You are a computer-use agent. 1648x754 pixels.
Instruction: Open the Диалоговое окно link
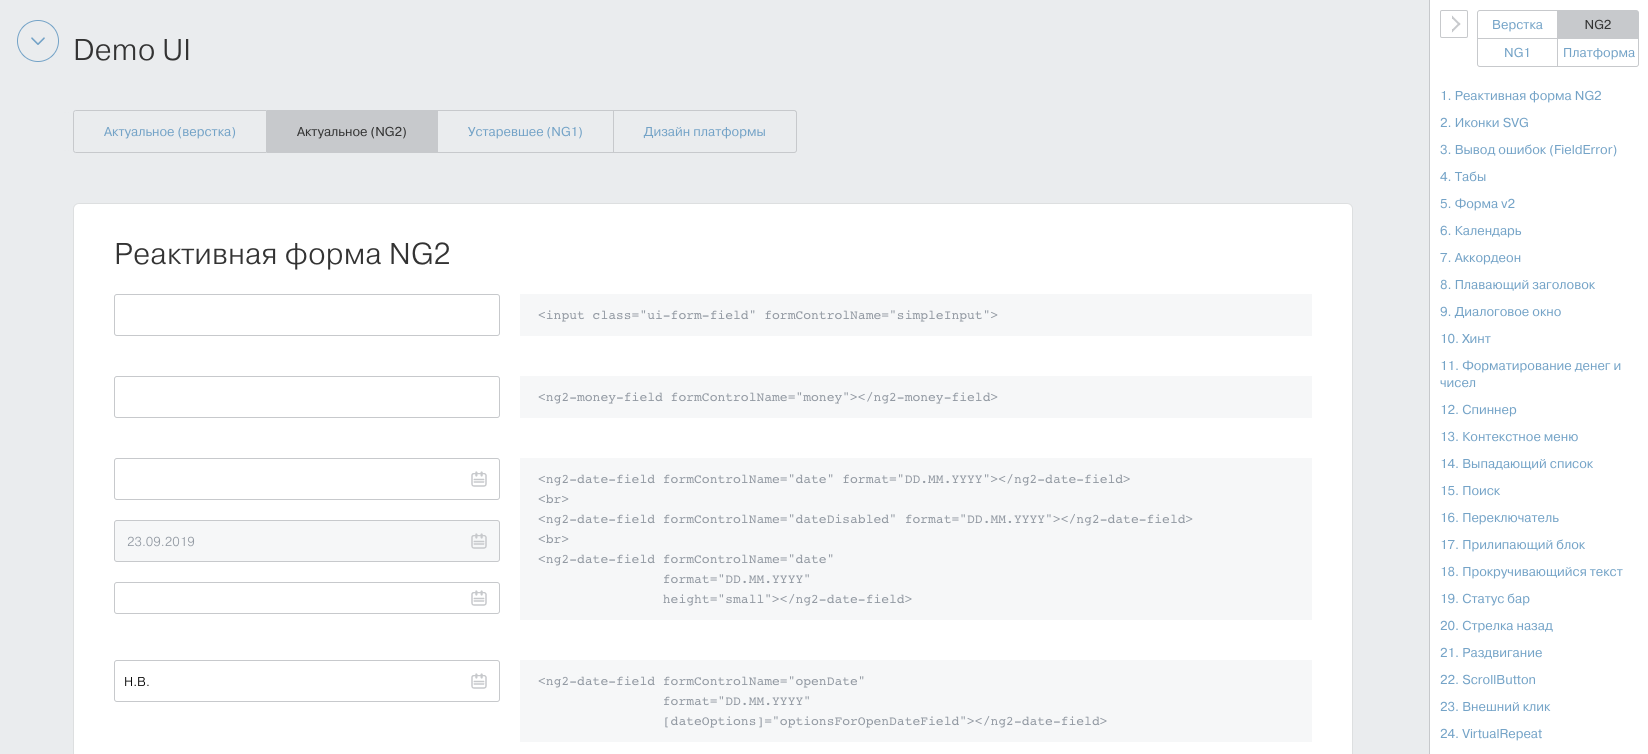coord(1500,312)
